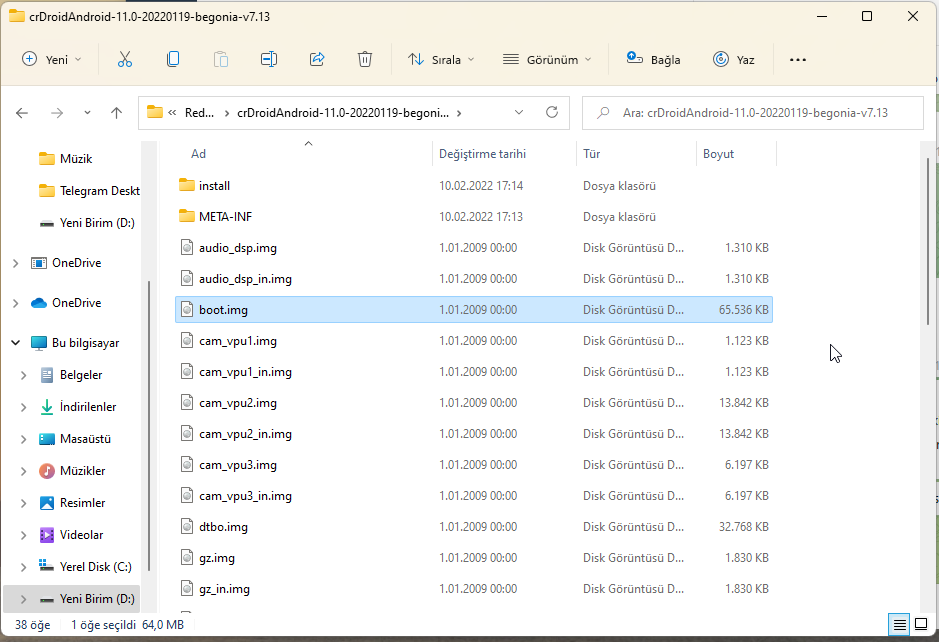Switch to large thumbnails view icon

point(921,625)
